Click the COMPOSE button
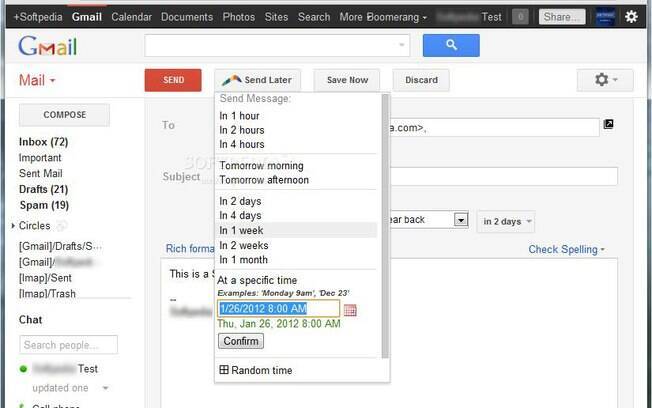 (x=64, y=115)
